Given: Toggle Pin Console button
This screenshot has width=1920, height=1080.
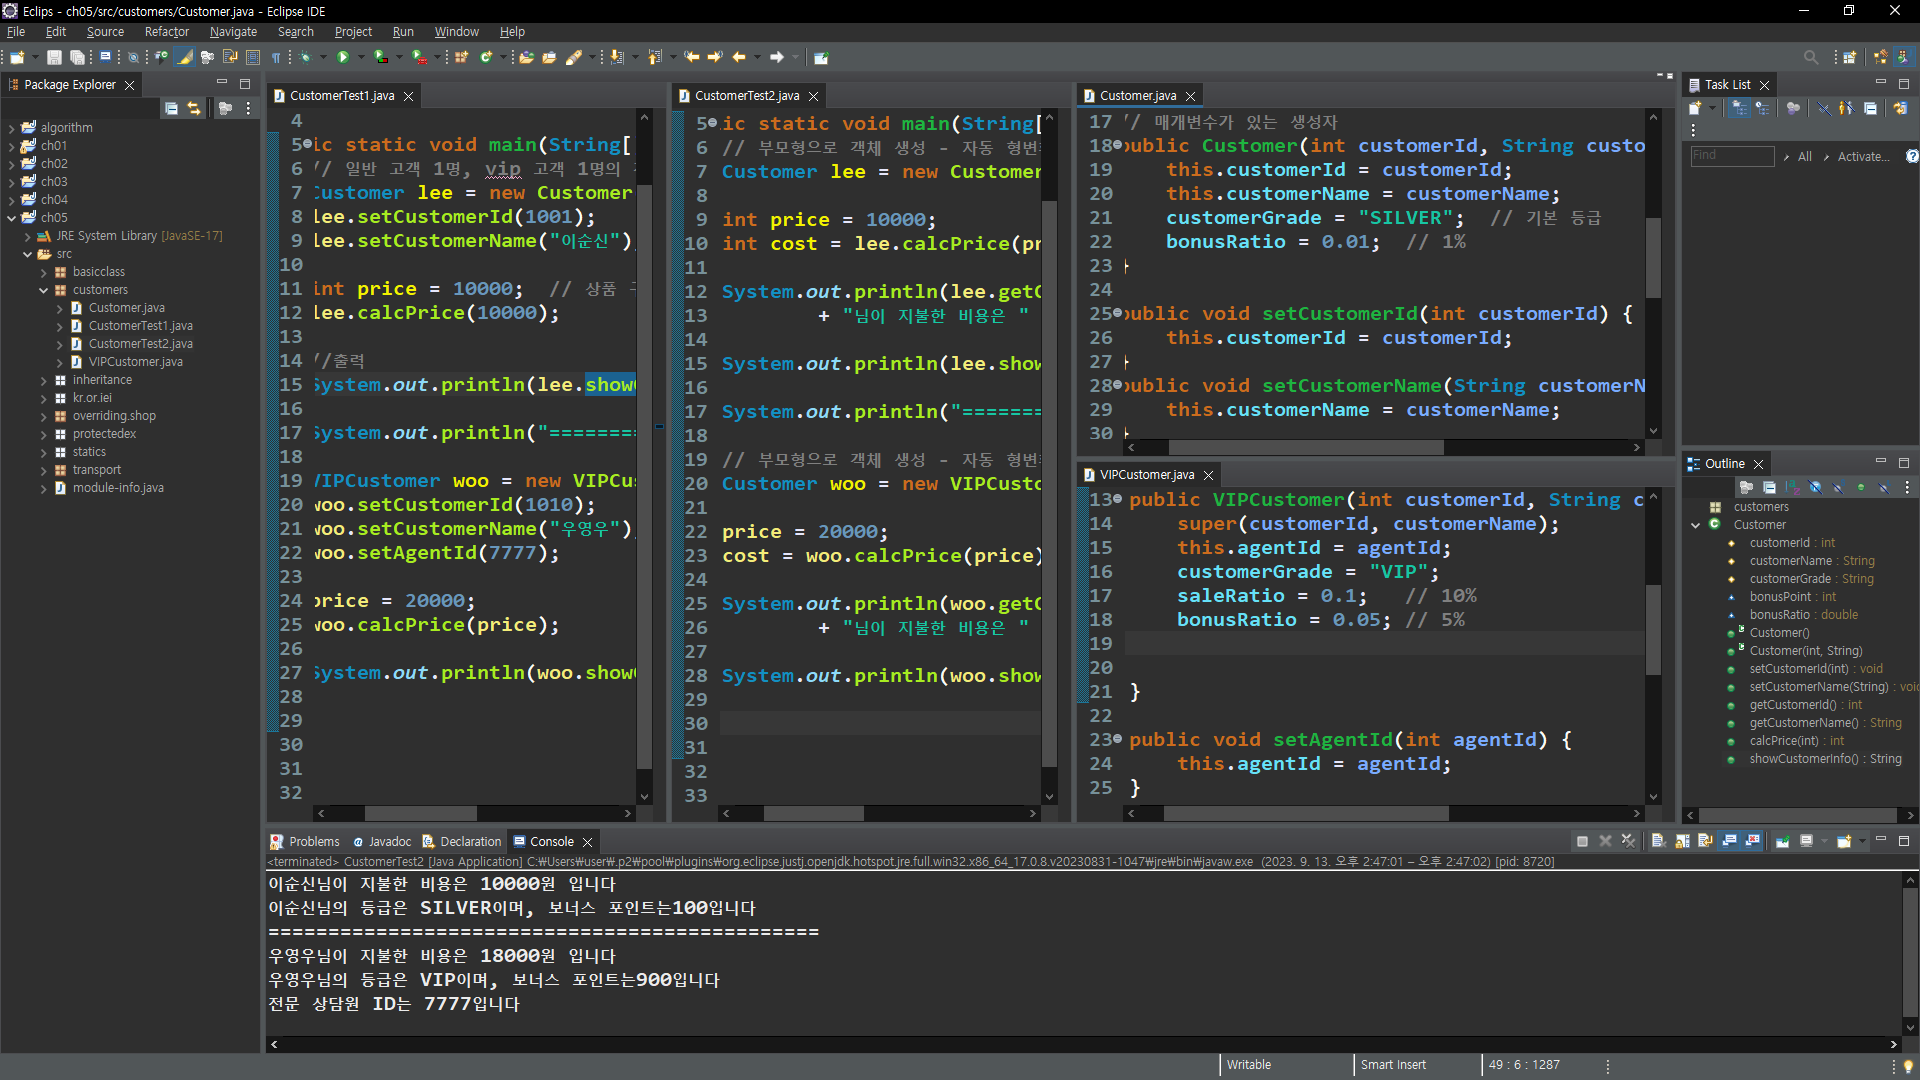Looking at the screenshot, I should tap(1782, 841).
